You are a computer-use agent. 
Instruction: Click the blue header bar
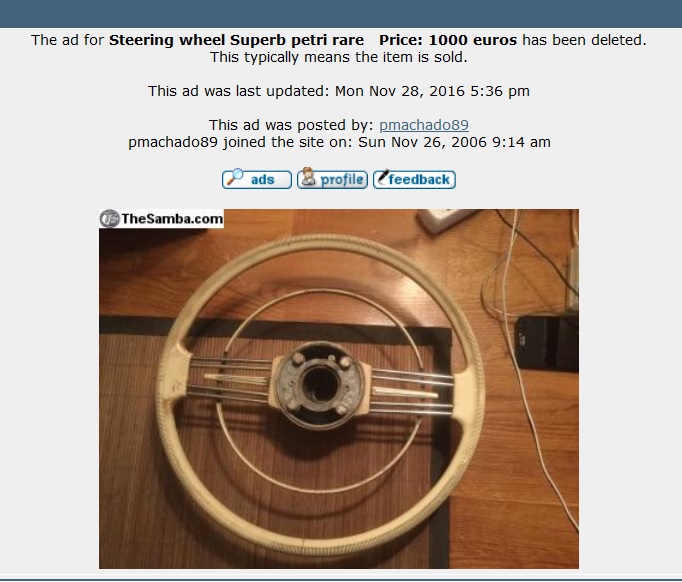point(341,14)
